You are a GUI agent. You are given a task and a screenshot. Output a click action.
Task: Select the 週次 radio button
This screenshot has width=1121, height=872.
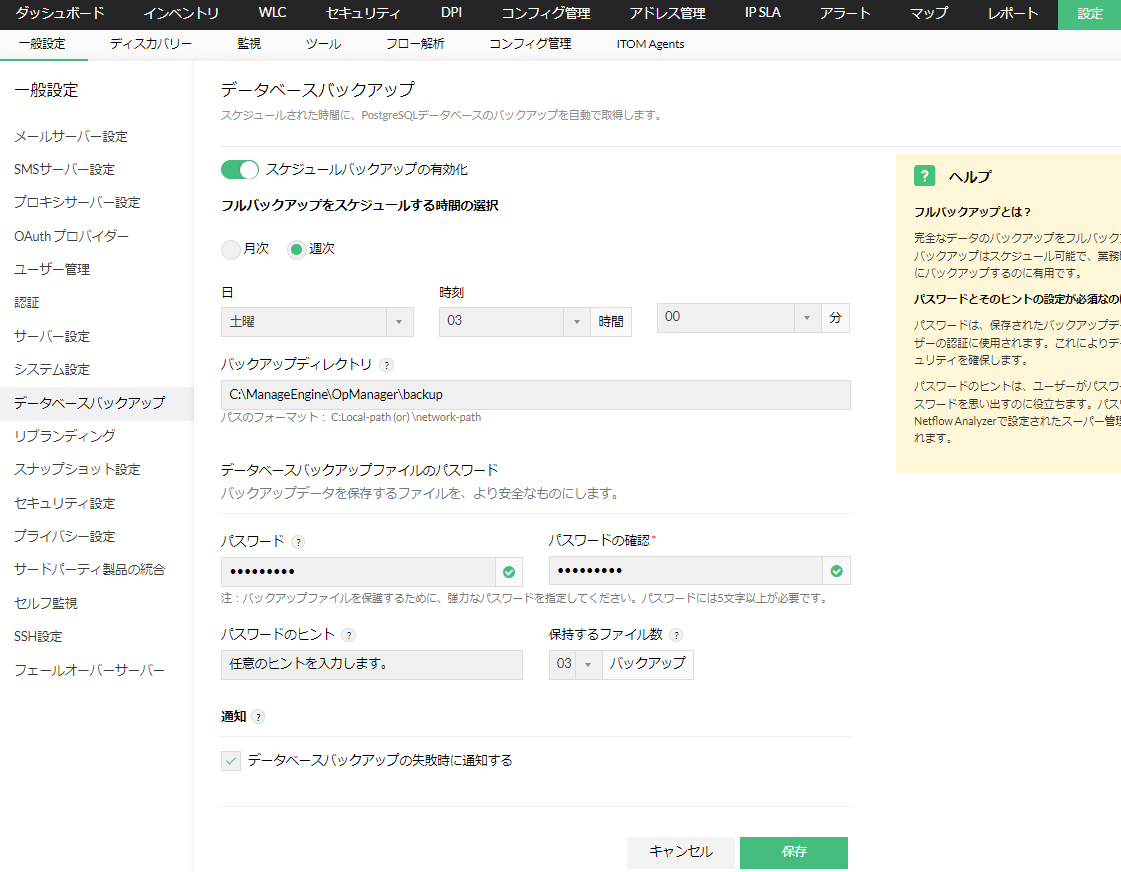[x=296, y=249]
